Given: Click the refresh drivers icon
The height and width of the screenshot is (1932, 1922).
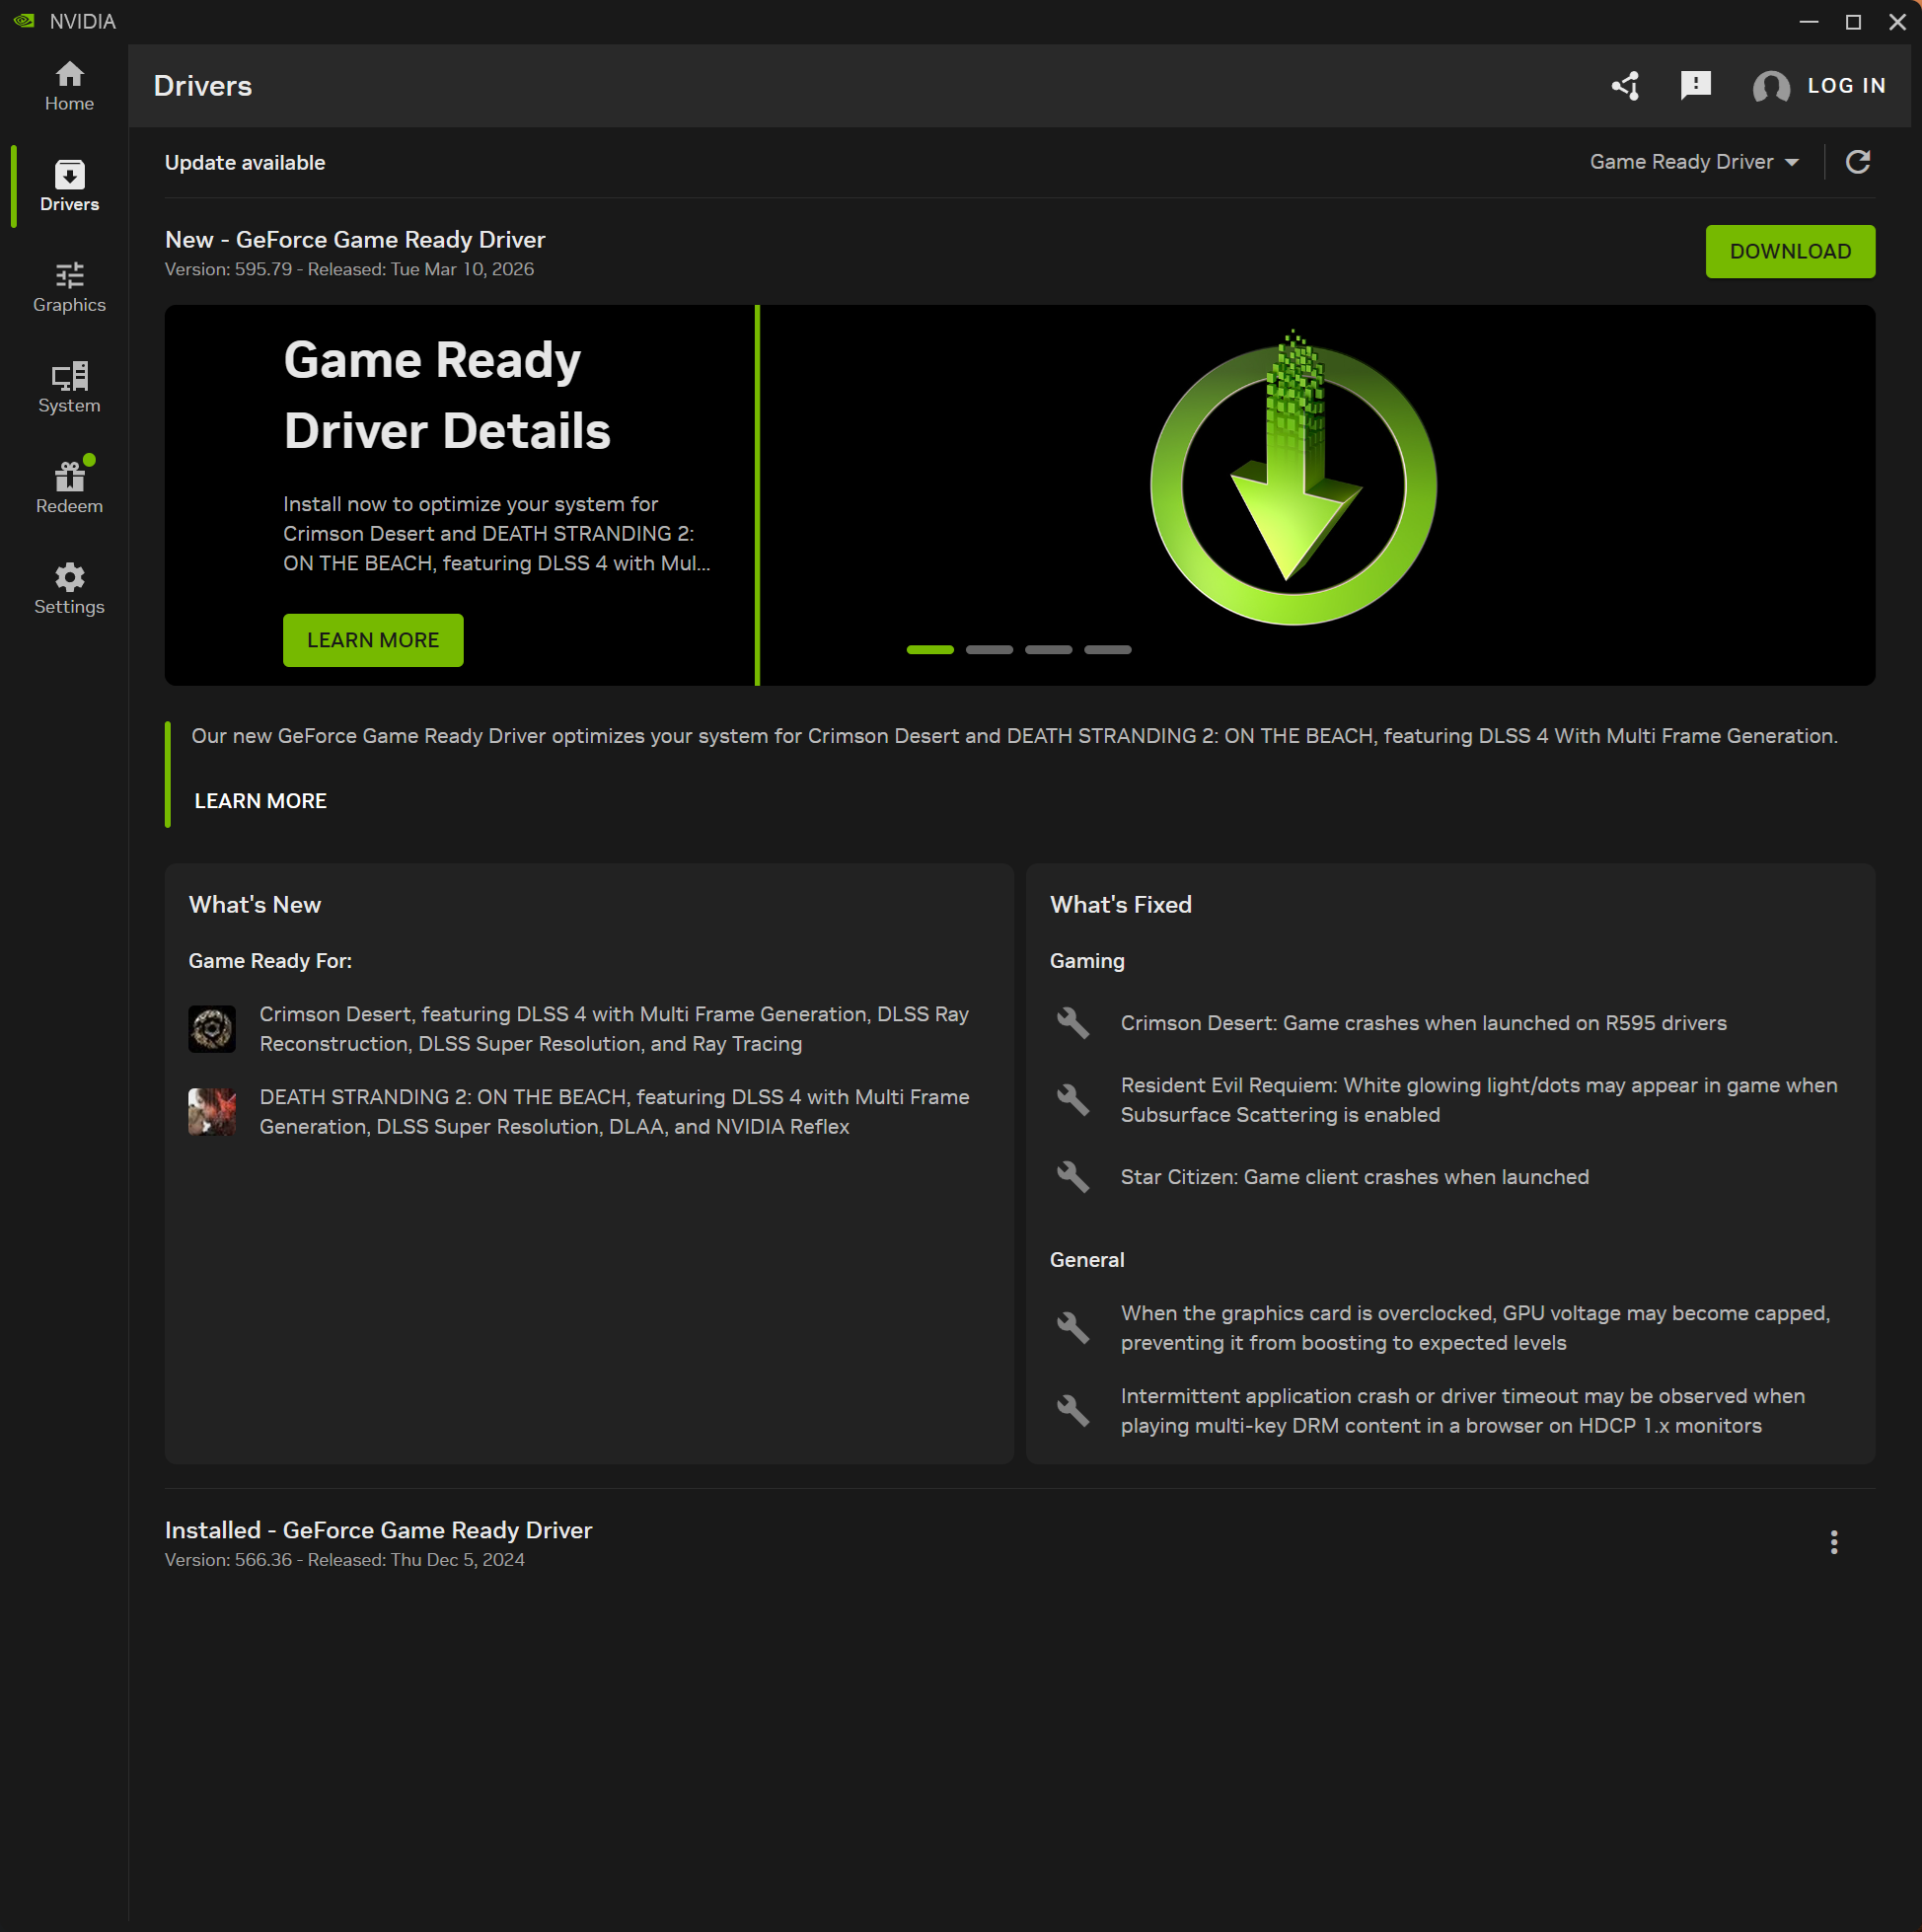Looking at the screenshot, I should (1857, 162).
